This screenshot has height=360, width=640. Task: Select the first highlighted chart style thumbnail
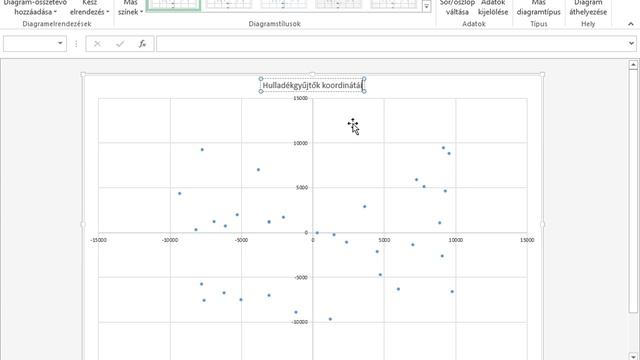[x=173, y=5]
